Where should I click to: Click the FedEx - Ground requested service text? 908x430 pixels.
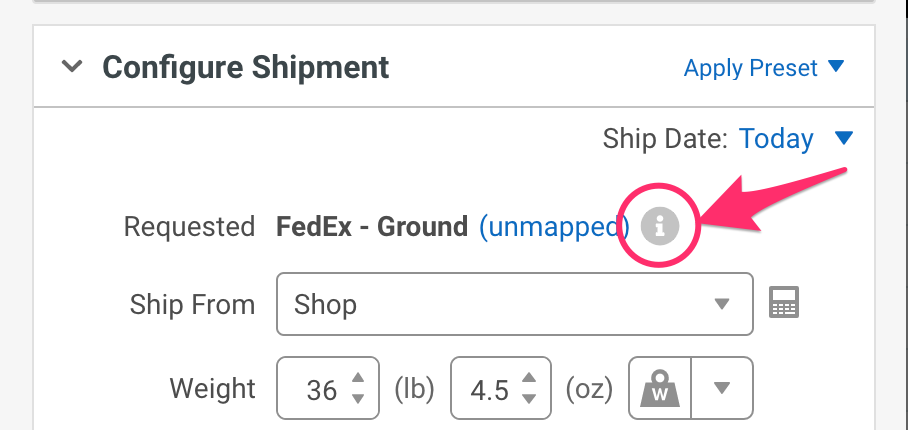[x=372, y=227]
